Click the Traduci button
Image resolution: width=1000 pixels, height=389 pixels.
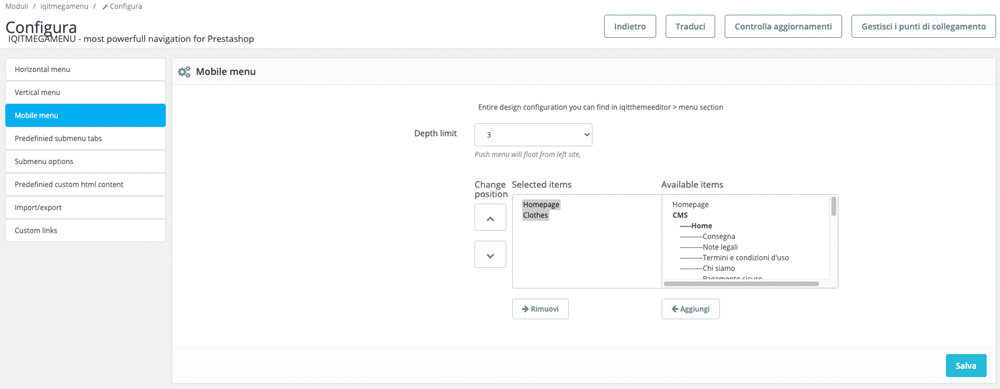[x=690, y=27]
